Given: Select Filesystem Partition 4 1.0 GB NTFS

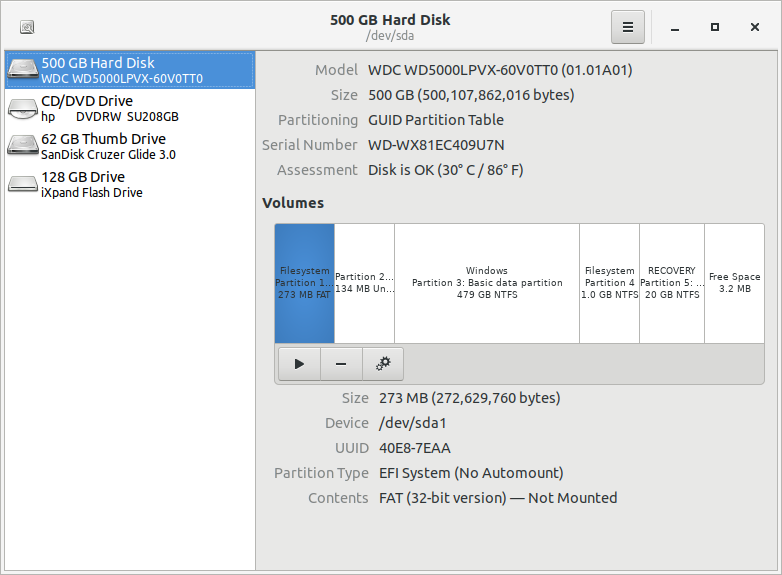Looking at the screenshot, I should tap(609, 283).
